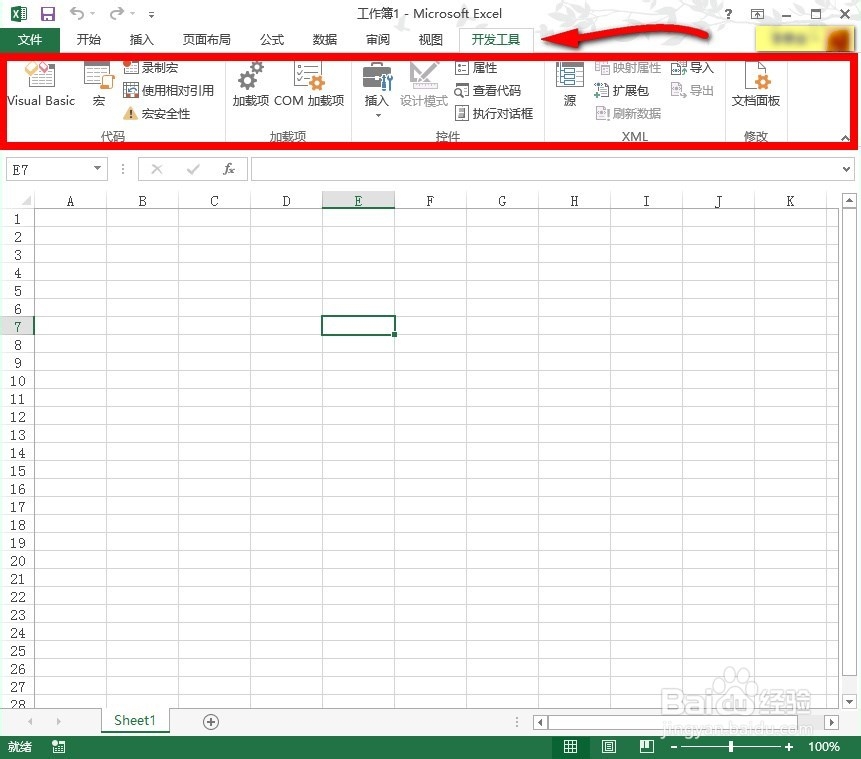Open 文档面板 document panel

point(756,83)
